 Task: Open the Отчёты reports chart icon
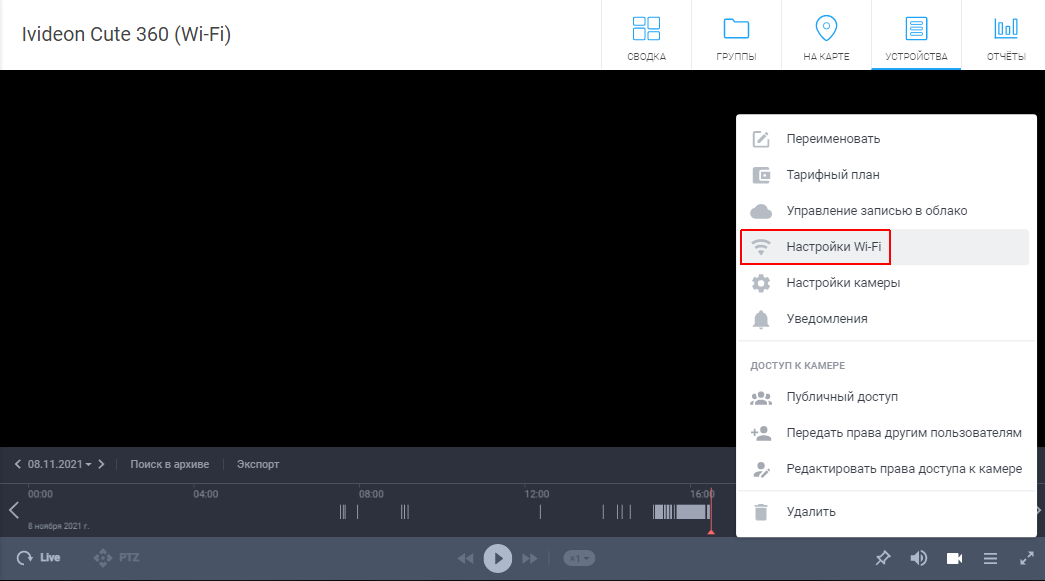(x=1006, y=29)
